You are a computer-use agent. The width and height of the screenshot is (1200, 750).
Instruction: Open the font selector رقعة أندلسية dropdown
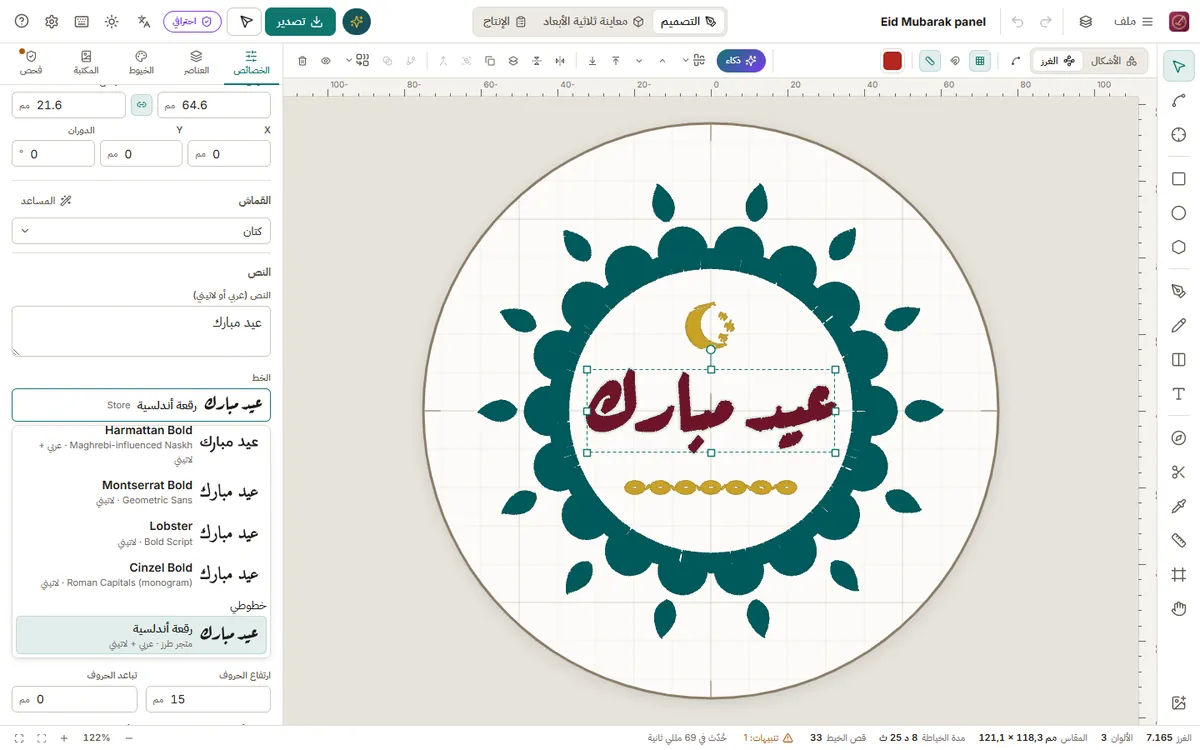click(141, 405)
